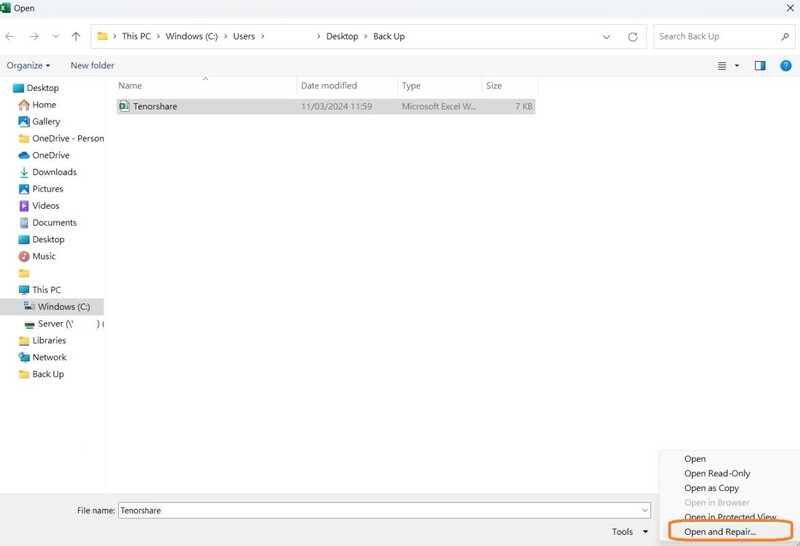Click Desktop in the address path

click(x=342, y=36)
